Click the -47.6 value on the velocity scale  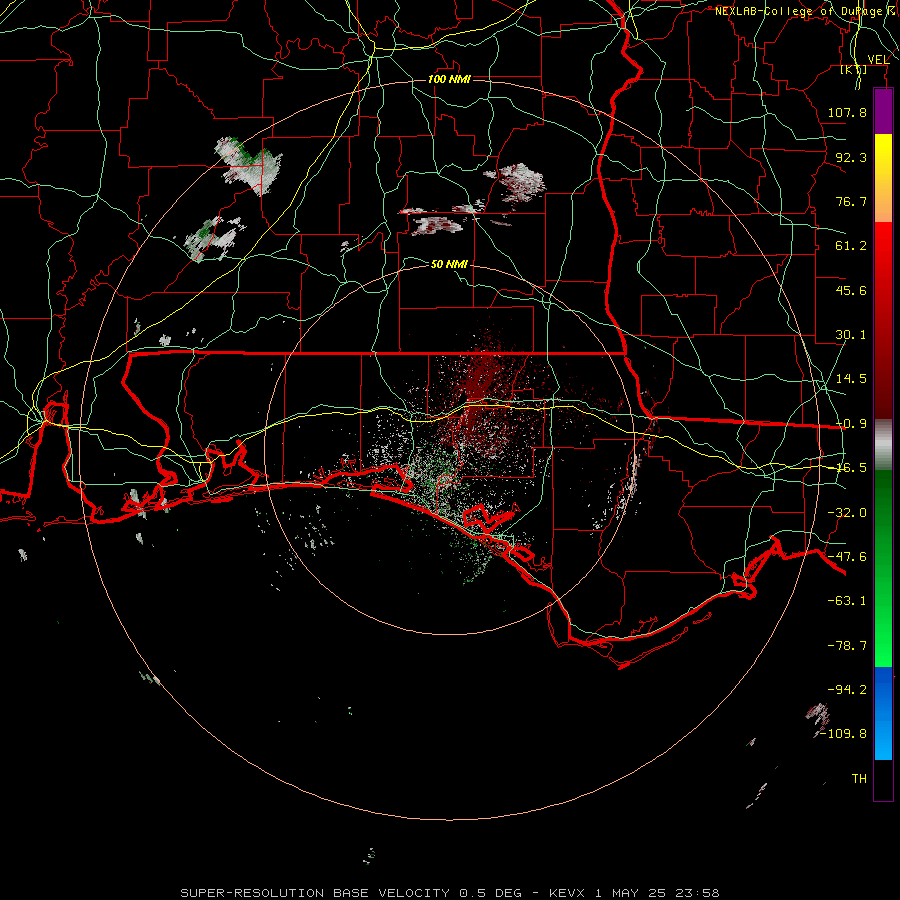click(x=847, y=557)
